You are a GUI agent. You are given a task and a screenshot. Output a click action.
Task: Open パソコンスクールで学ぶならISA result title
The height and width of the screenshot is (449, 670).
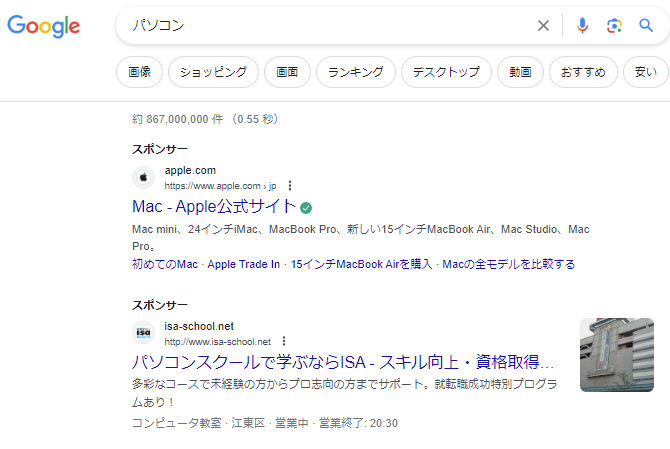pyautogui.click(x=343, y=362)
